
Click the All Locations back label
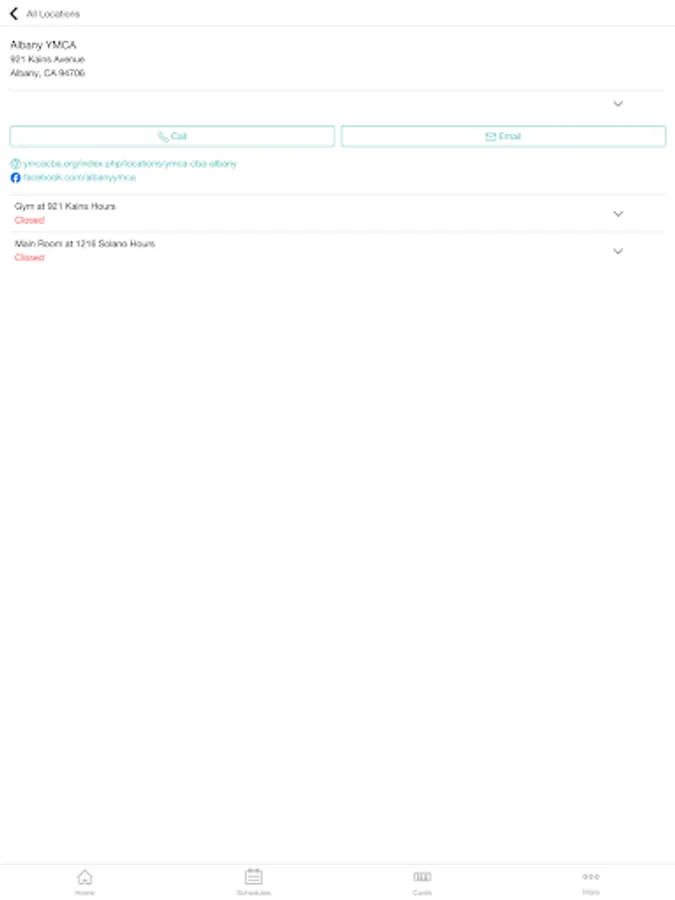click(x=53, y=14)
